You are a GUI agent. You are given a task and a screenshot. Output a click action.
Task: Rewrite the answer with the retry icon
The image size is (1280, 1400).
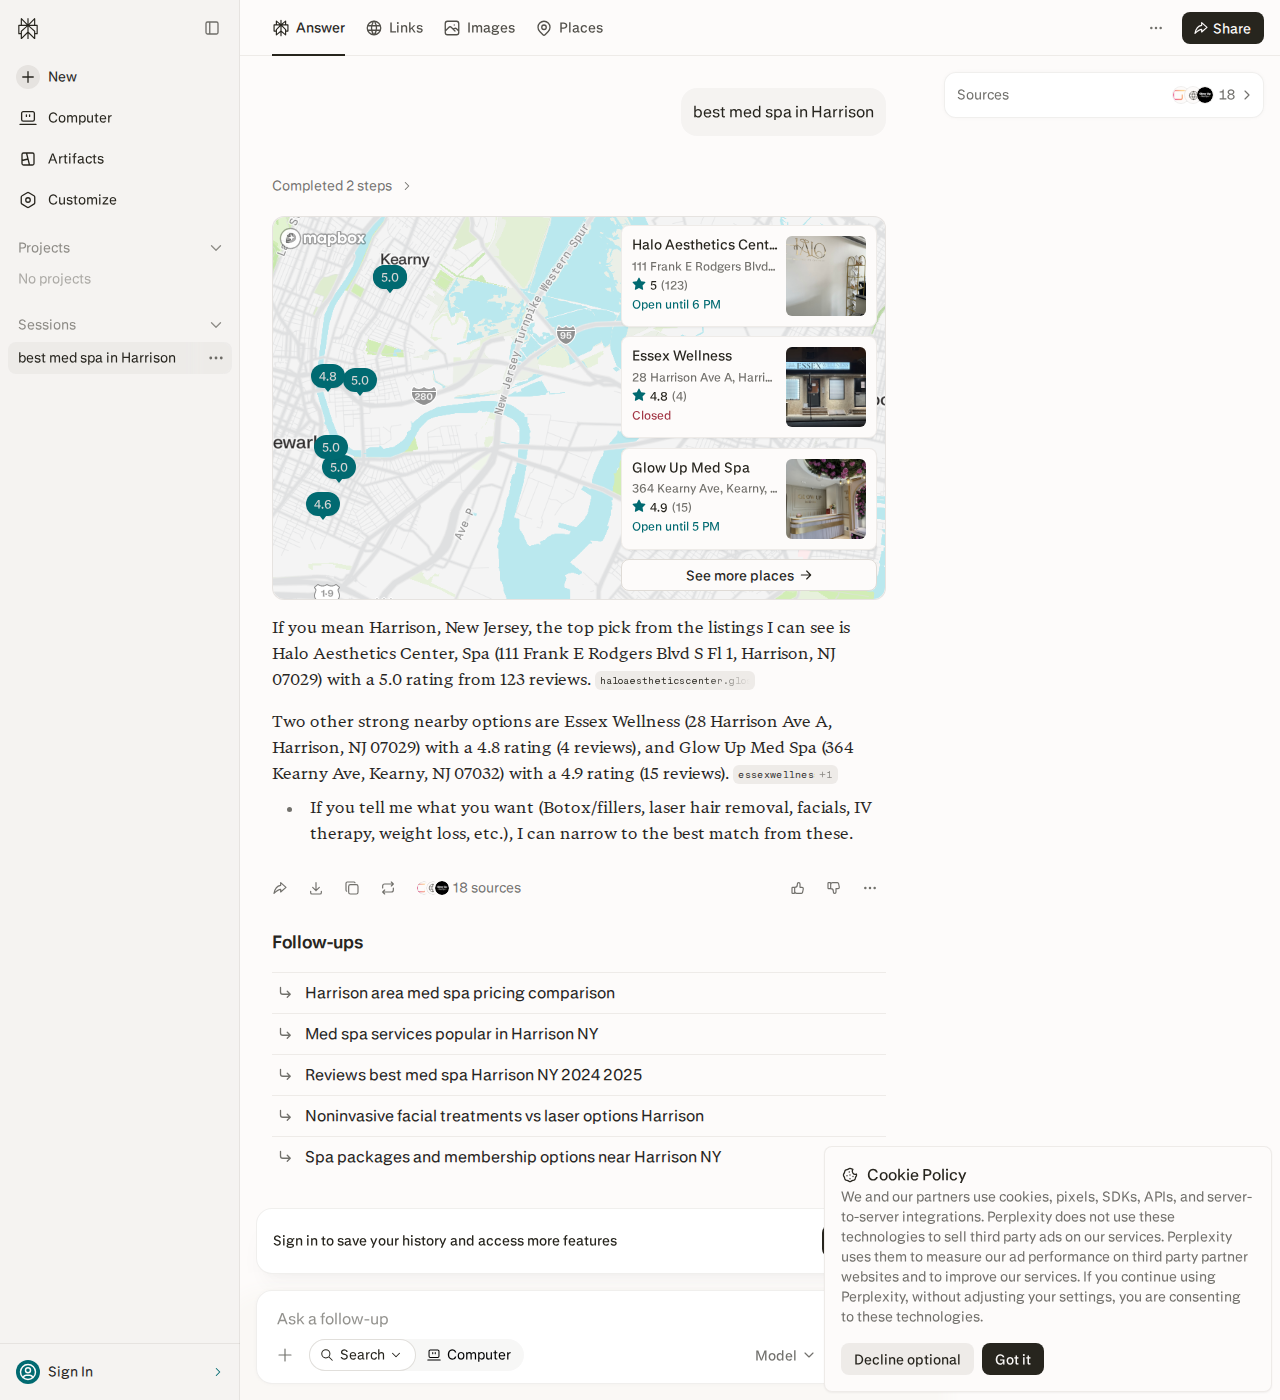point(388,888)
